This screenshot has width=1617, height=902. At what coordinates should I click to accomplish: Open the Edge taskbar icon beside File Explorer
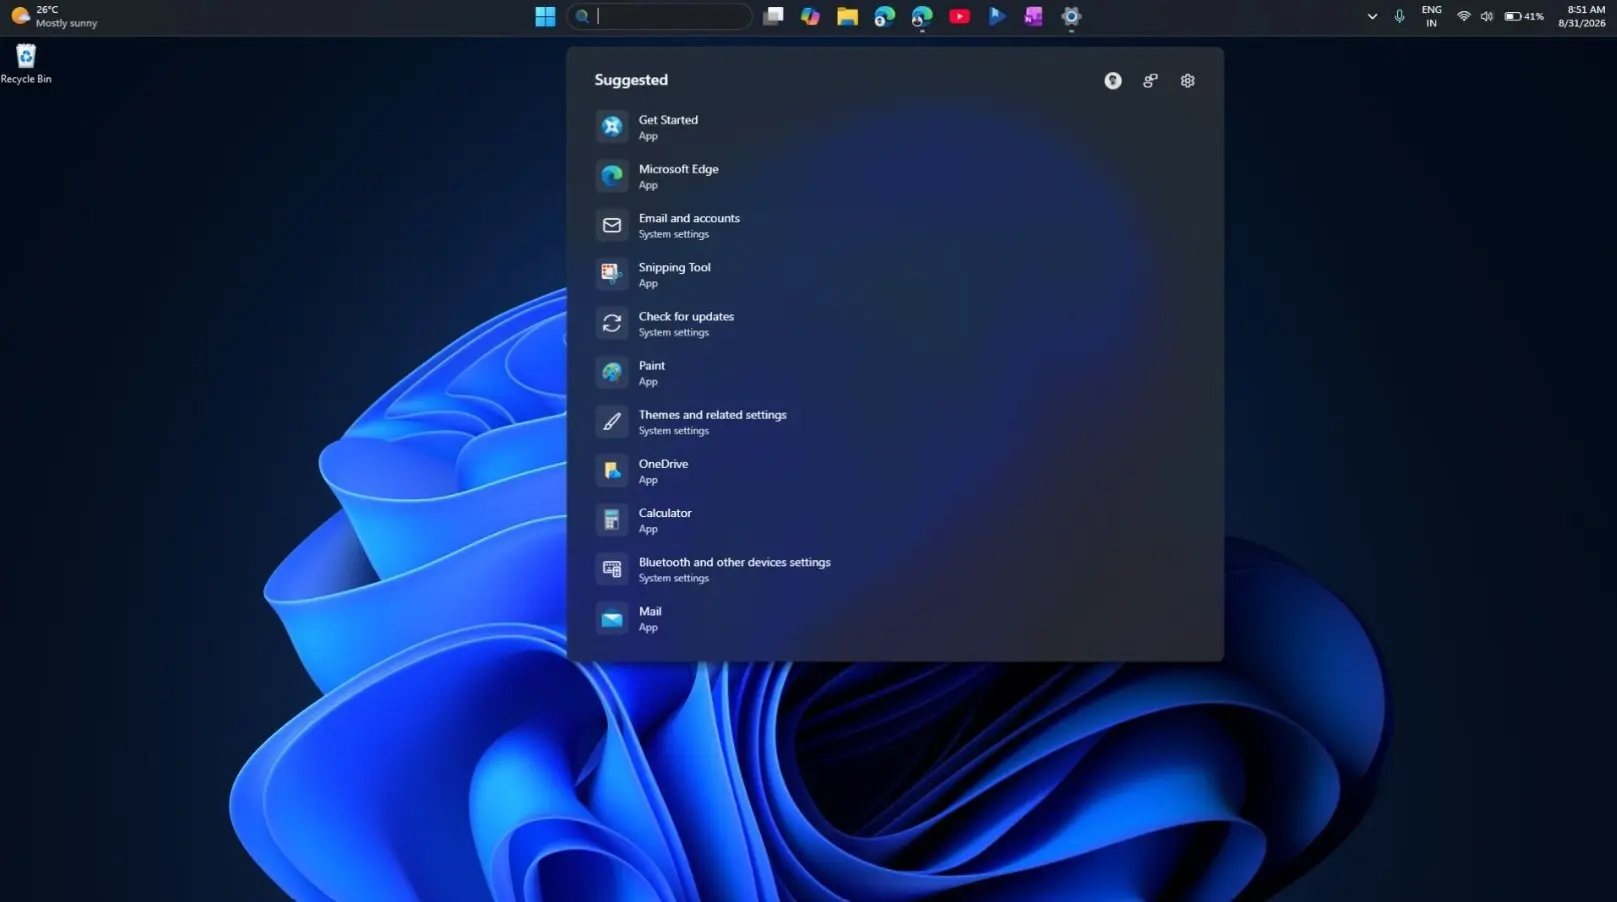coord(885,16)
